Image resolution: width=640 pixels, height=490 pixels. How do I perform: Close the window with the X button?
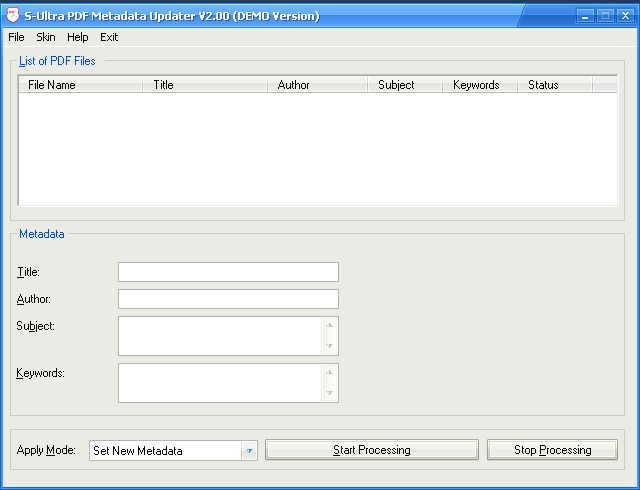tap(624, 16)
